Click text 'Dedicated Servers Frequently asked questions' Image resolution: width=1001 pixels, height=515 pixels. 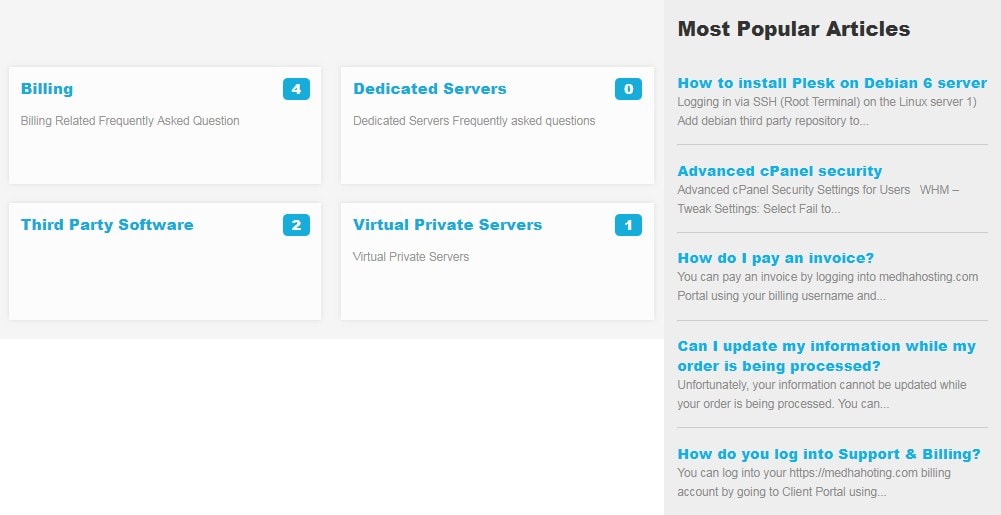click(474, 121)
